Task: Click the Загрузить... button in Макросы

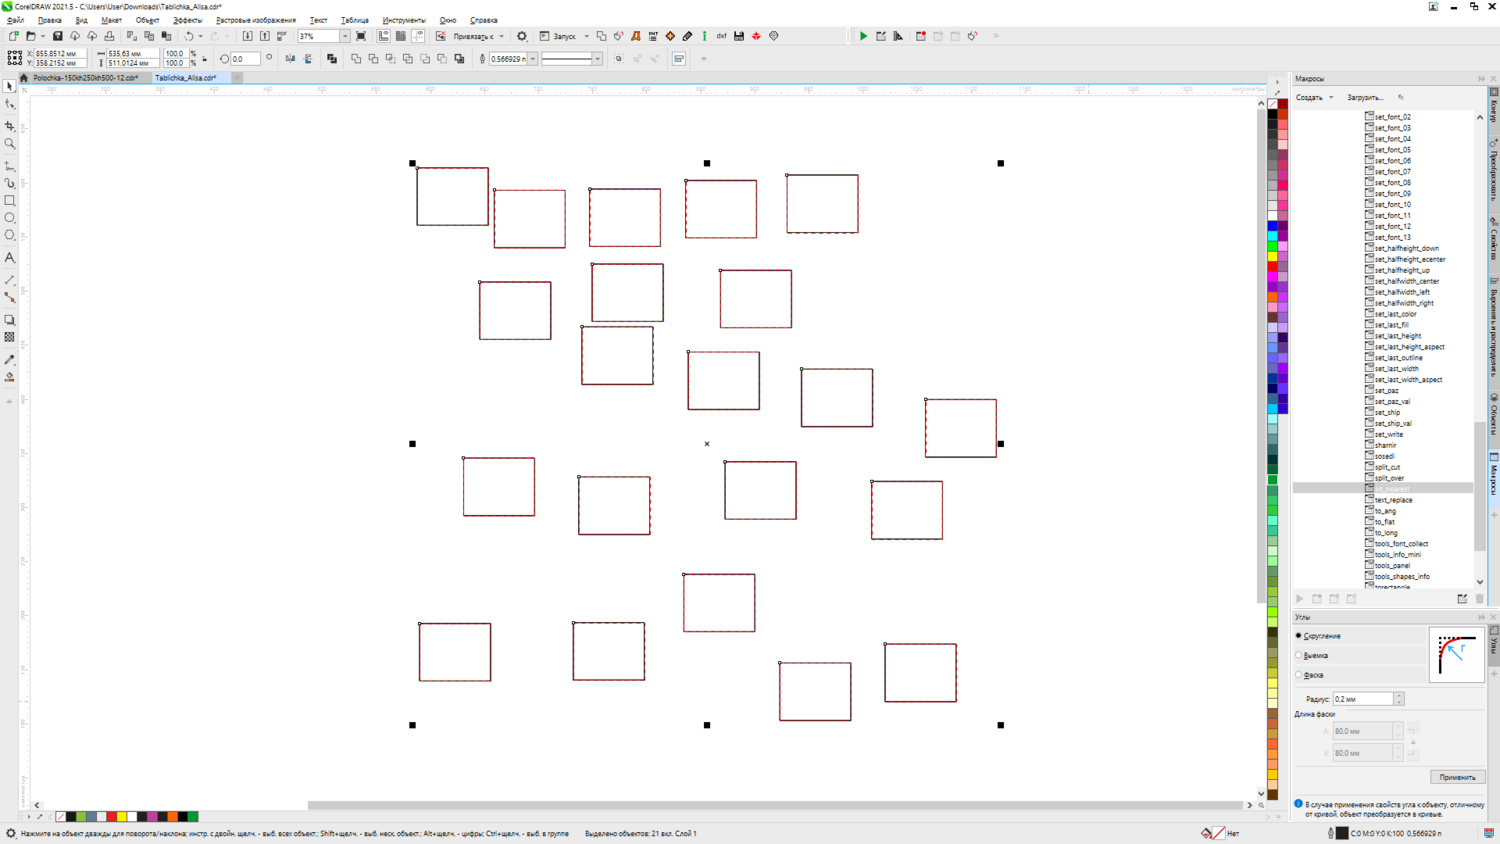Action: click(x=1365, y=98)
